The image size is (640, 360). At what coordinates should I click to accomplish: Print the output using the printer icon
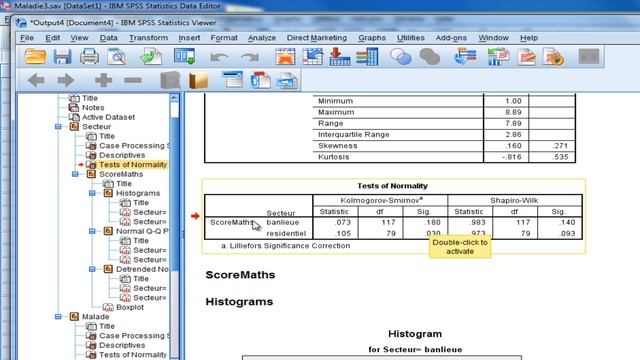point(89,56)
